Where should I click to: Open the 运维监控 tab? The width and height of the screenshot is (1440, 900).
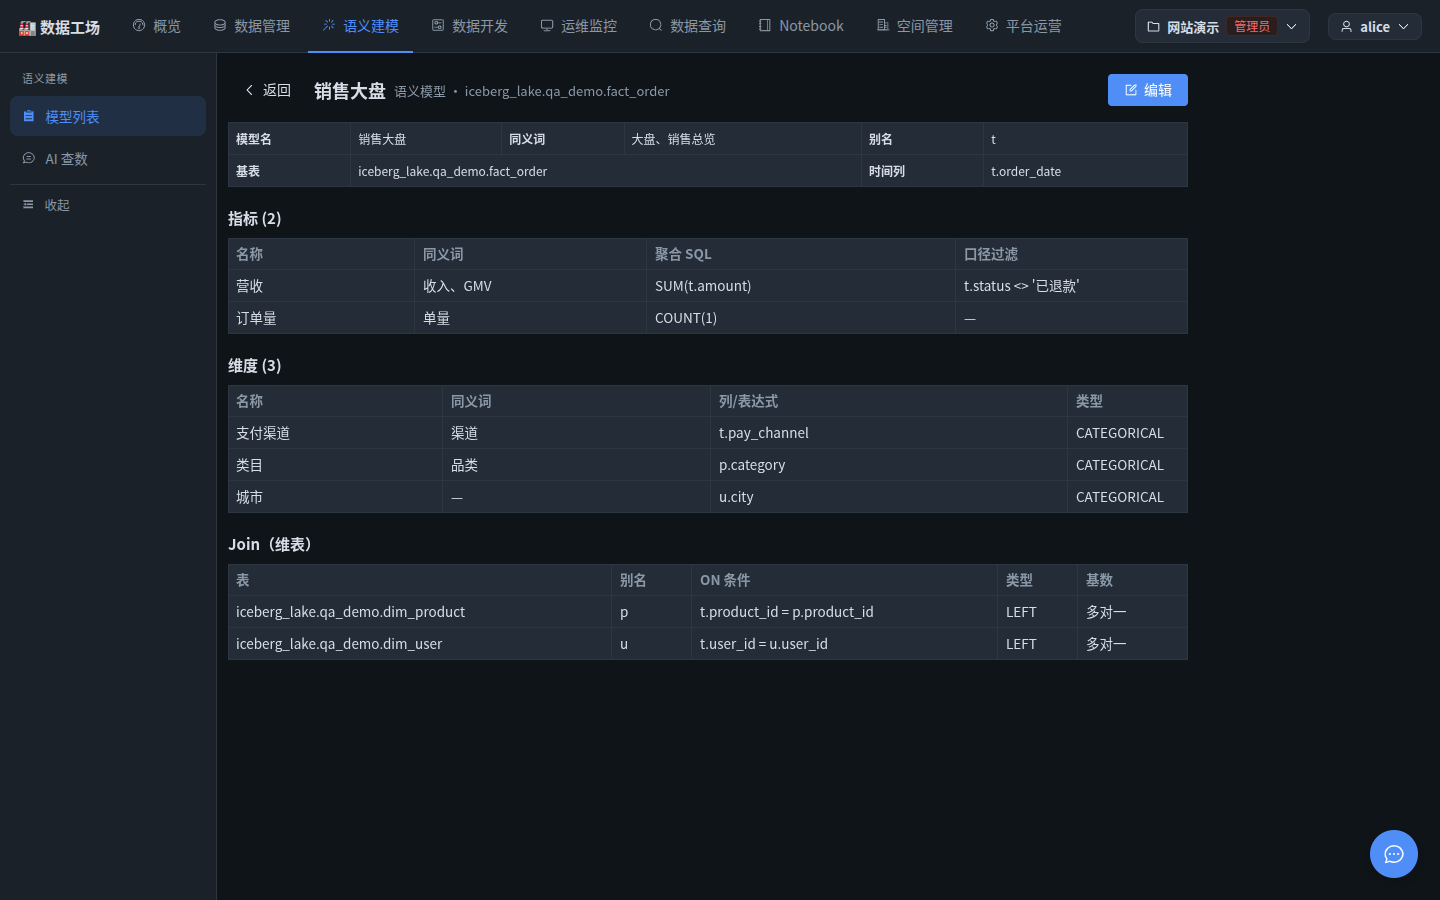pyautogui.click(x=579, y=26)
